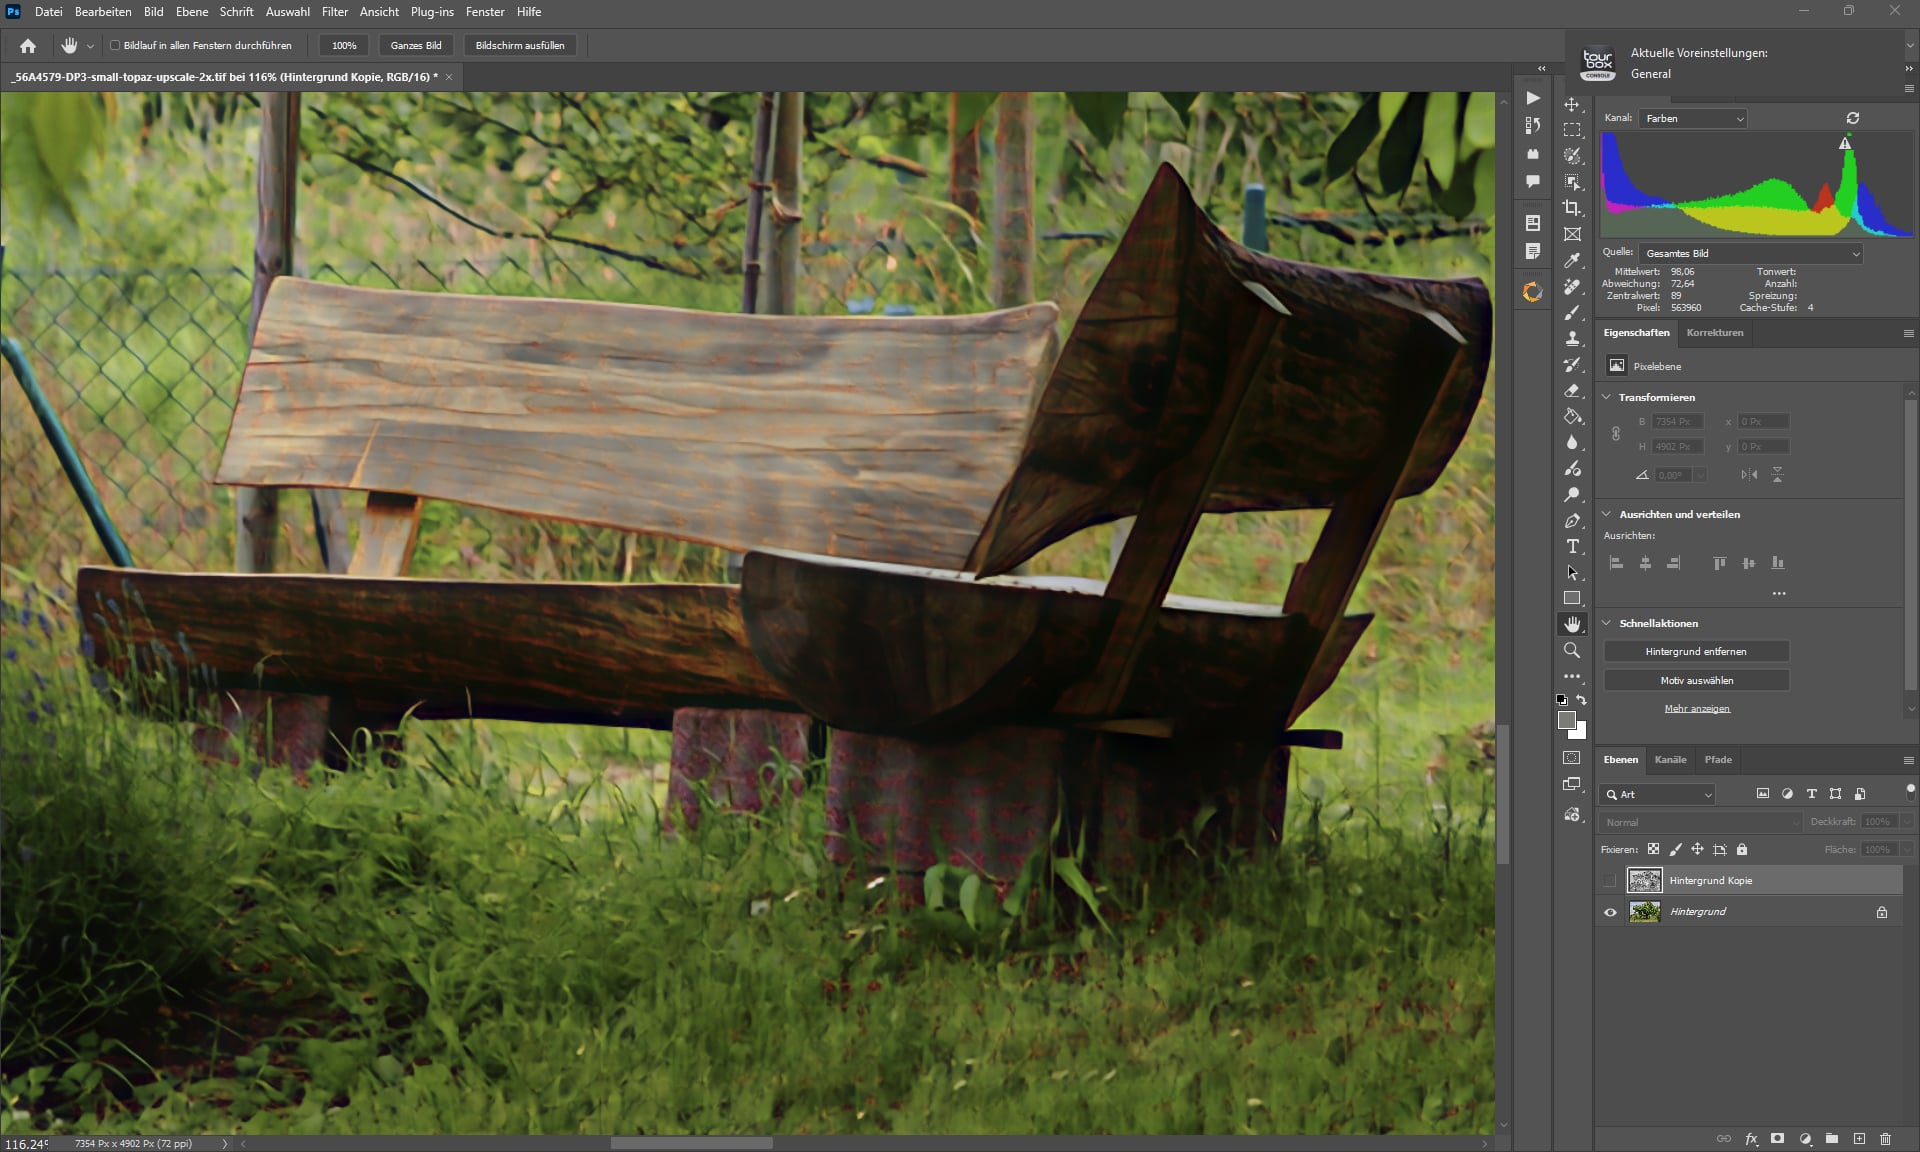Viewport: 1920px width, 1152px height.
Task: Select the Horizontal Type tool
Action: 1572,546
